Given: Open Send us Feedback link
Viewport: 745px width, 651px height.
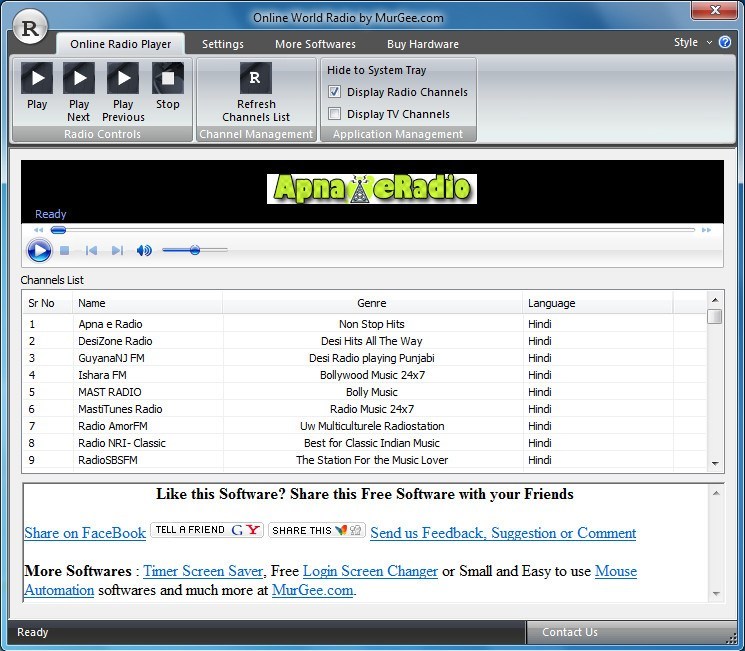Looking at the screenshot, I should 503,533.
